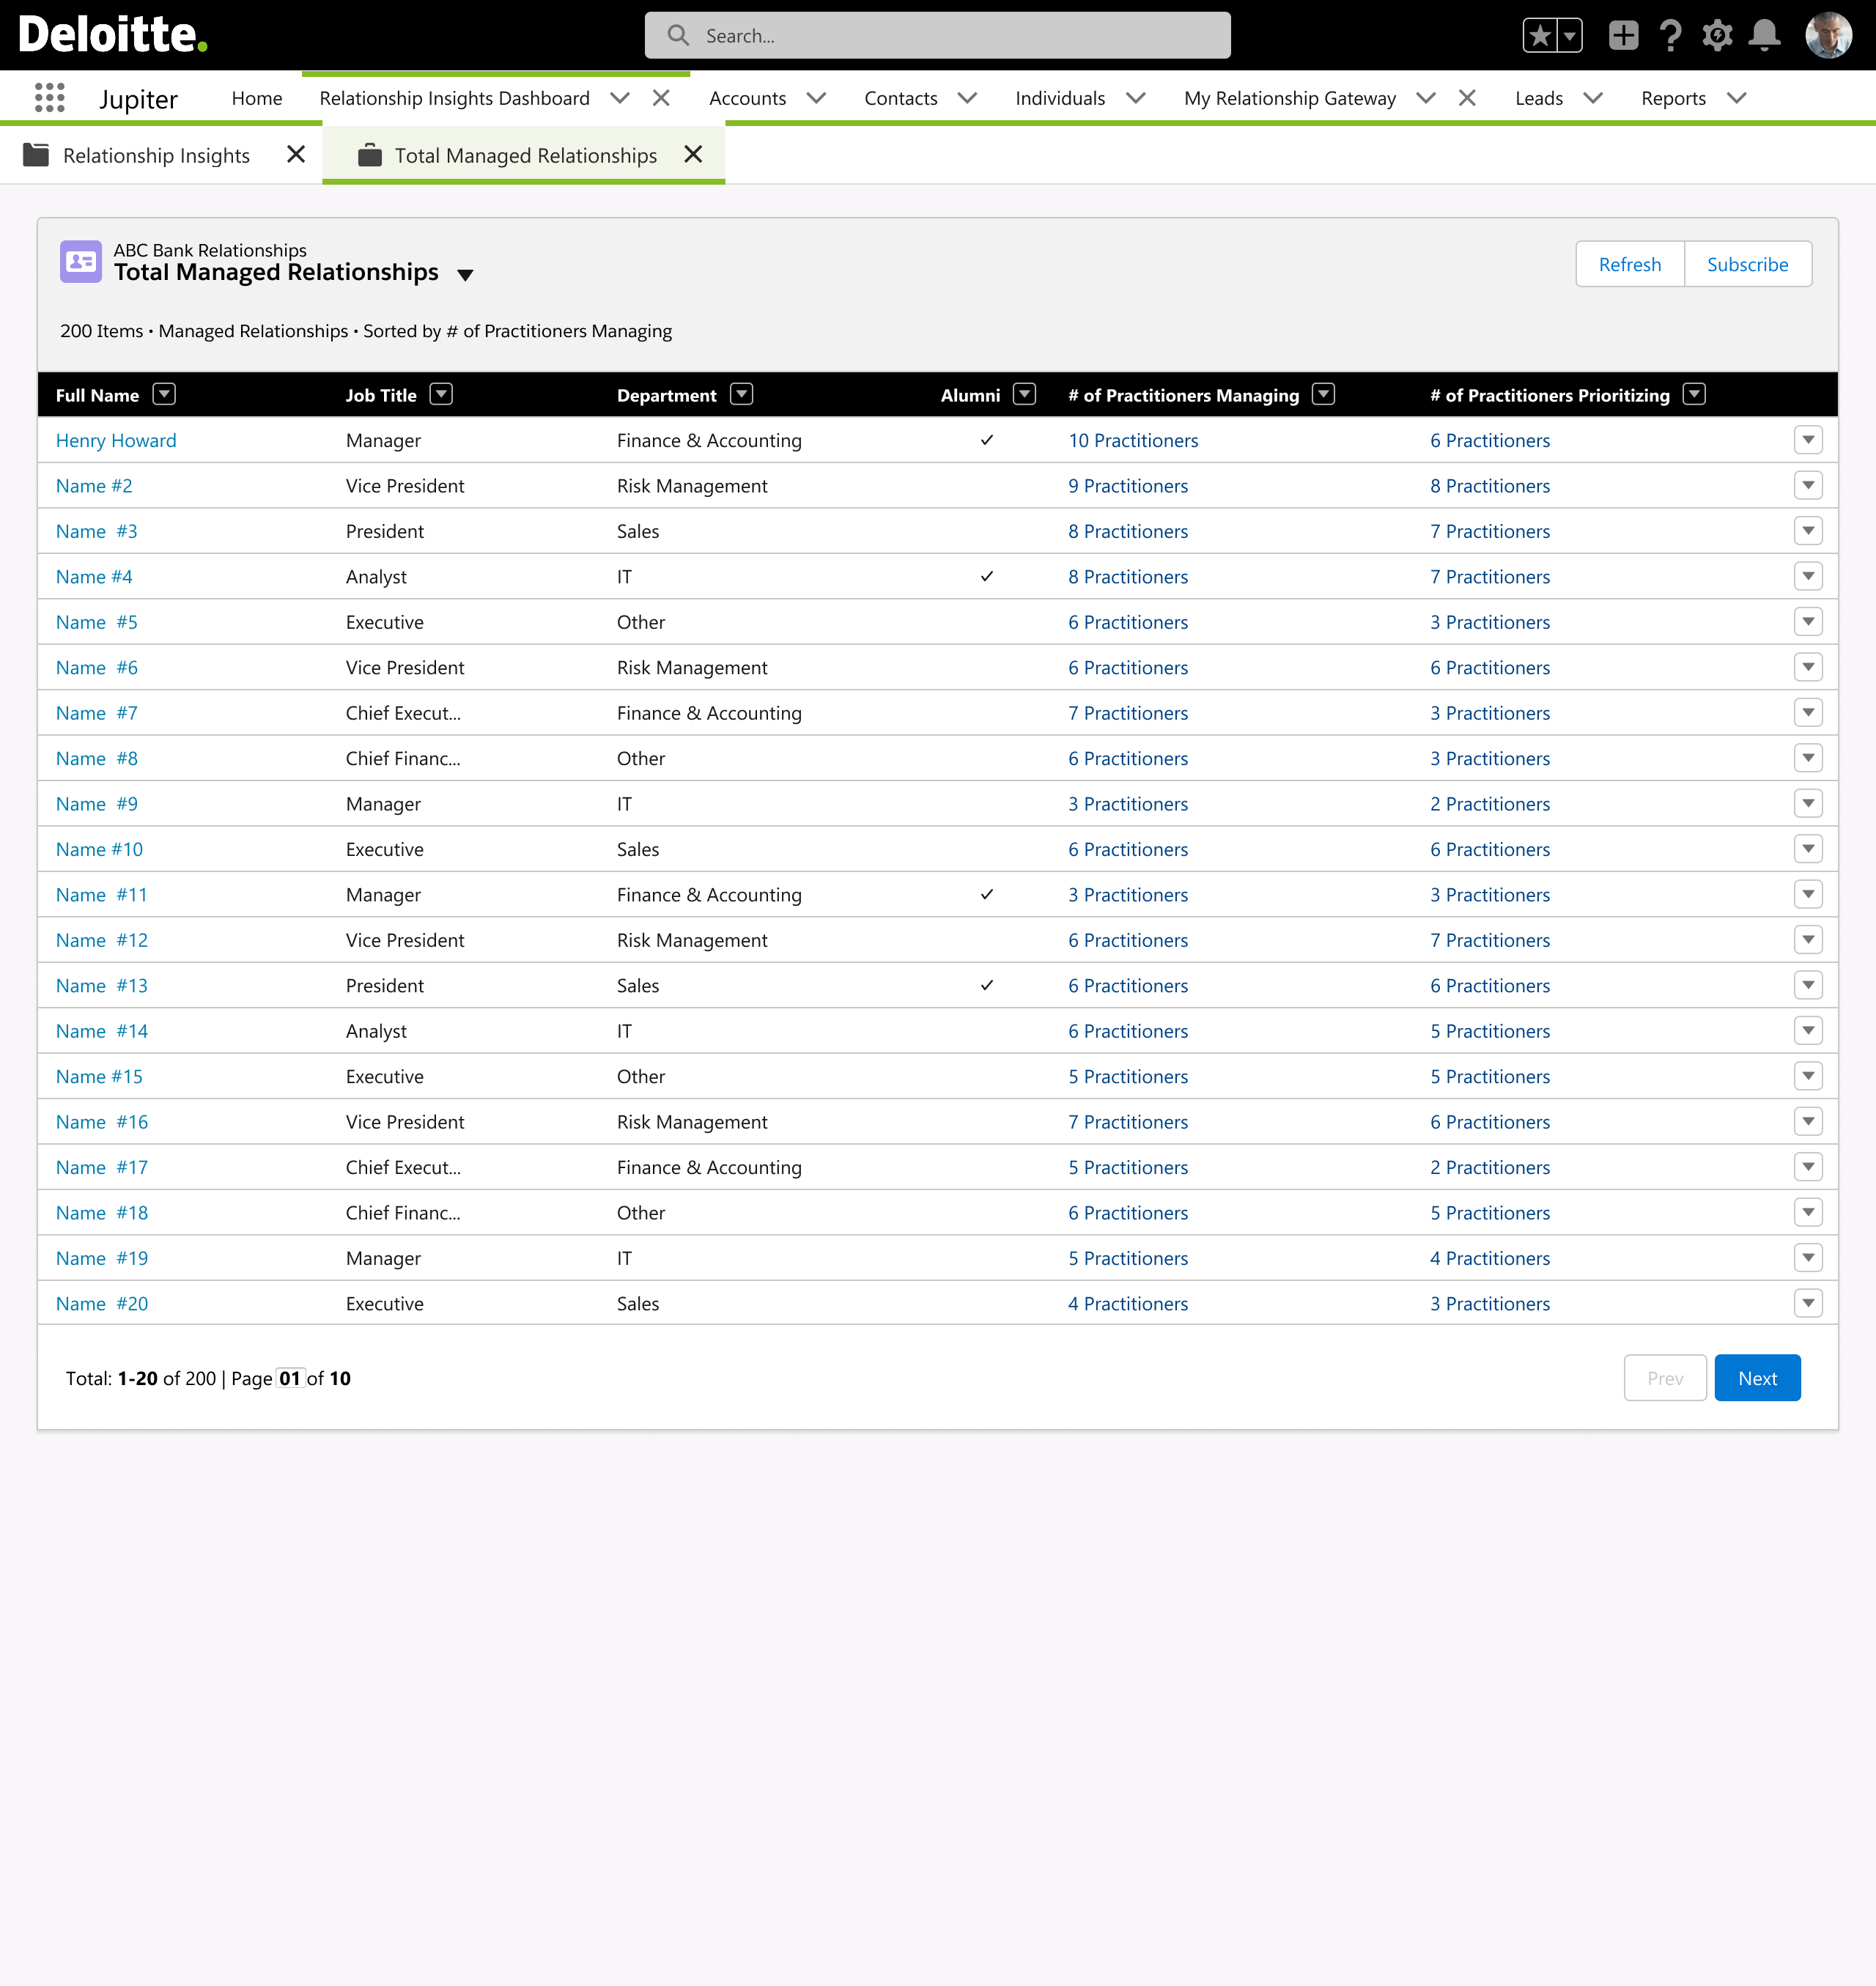
Task: Close the My Relationship Gateway tab
Action: (x=1467, y=98)
